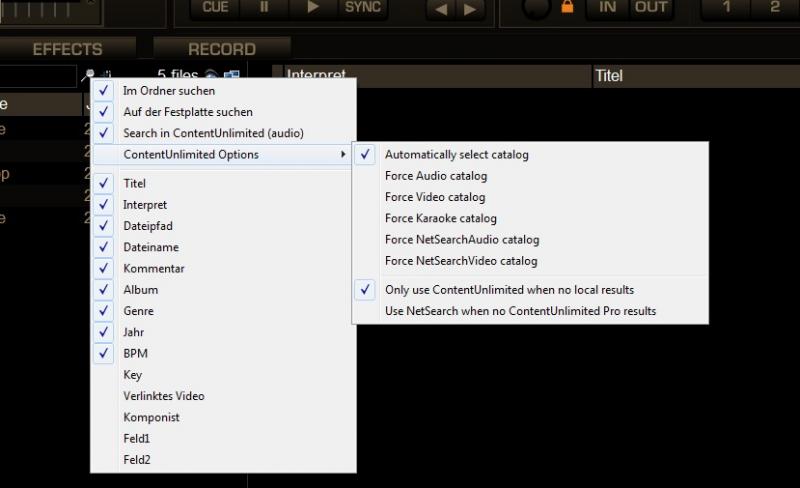Screen dimensions: 800x488
Task: Enable the Komponist search field
Action: [223, 418]
